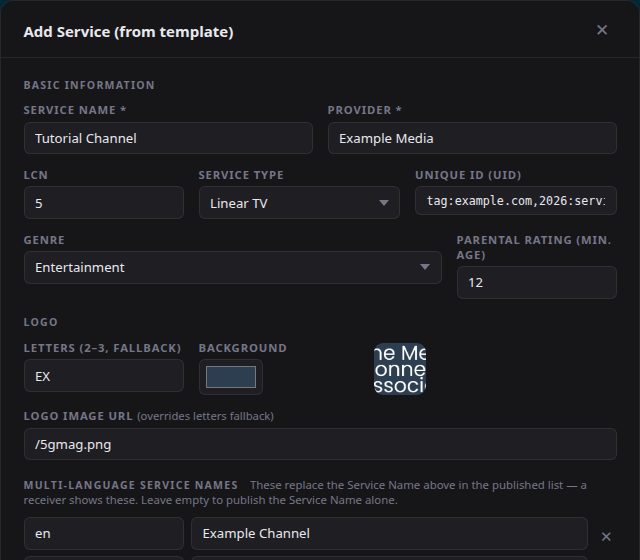This screenshot has width=640, height=560.
Task: Click the Unique ID (UID) field
Action: click(x=516, y=200)
